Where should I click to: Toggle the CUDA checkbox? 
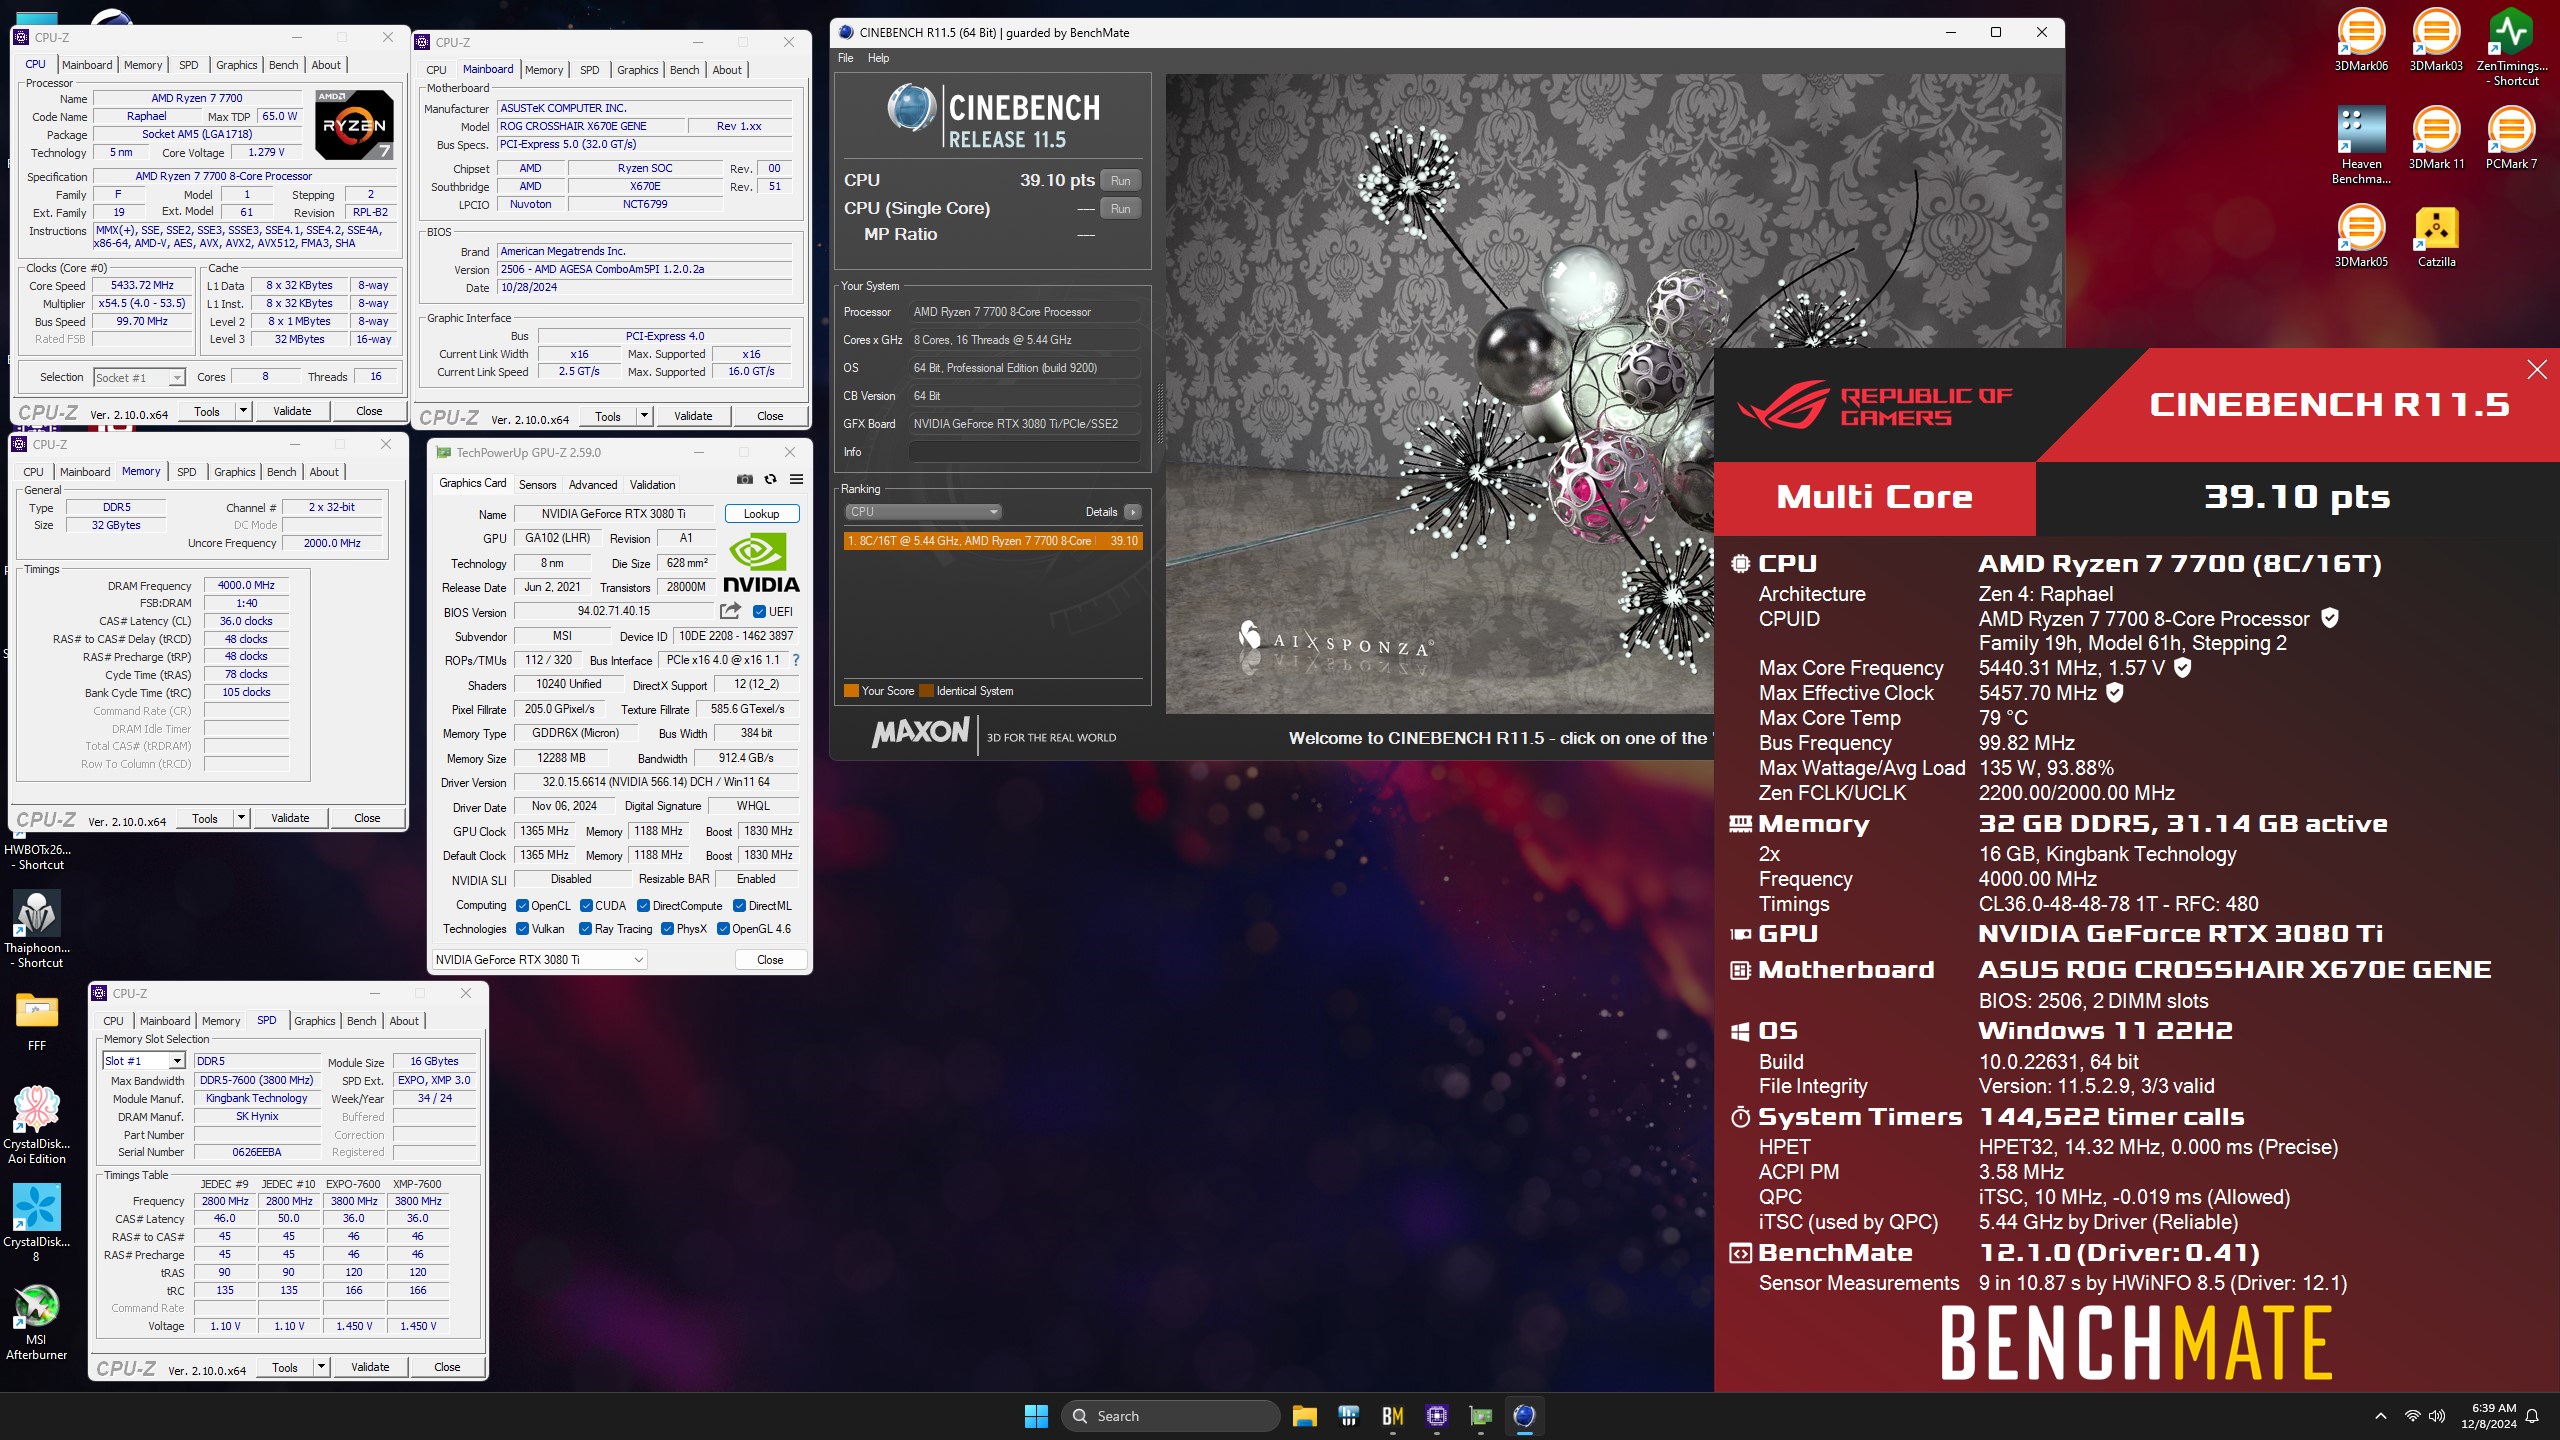[x=586, y=906]
